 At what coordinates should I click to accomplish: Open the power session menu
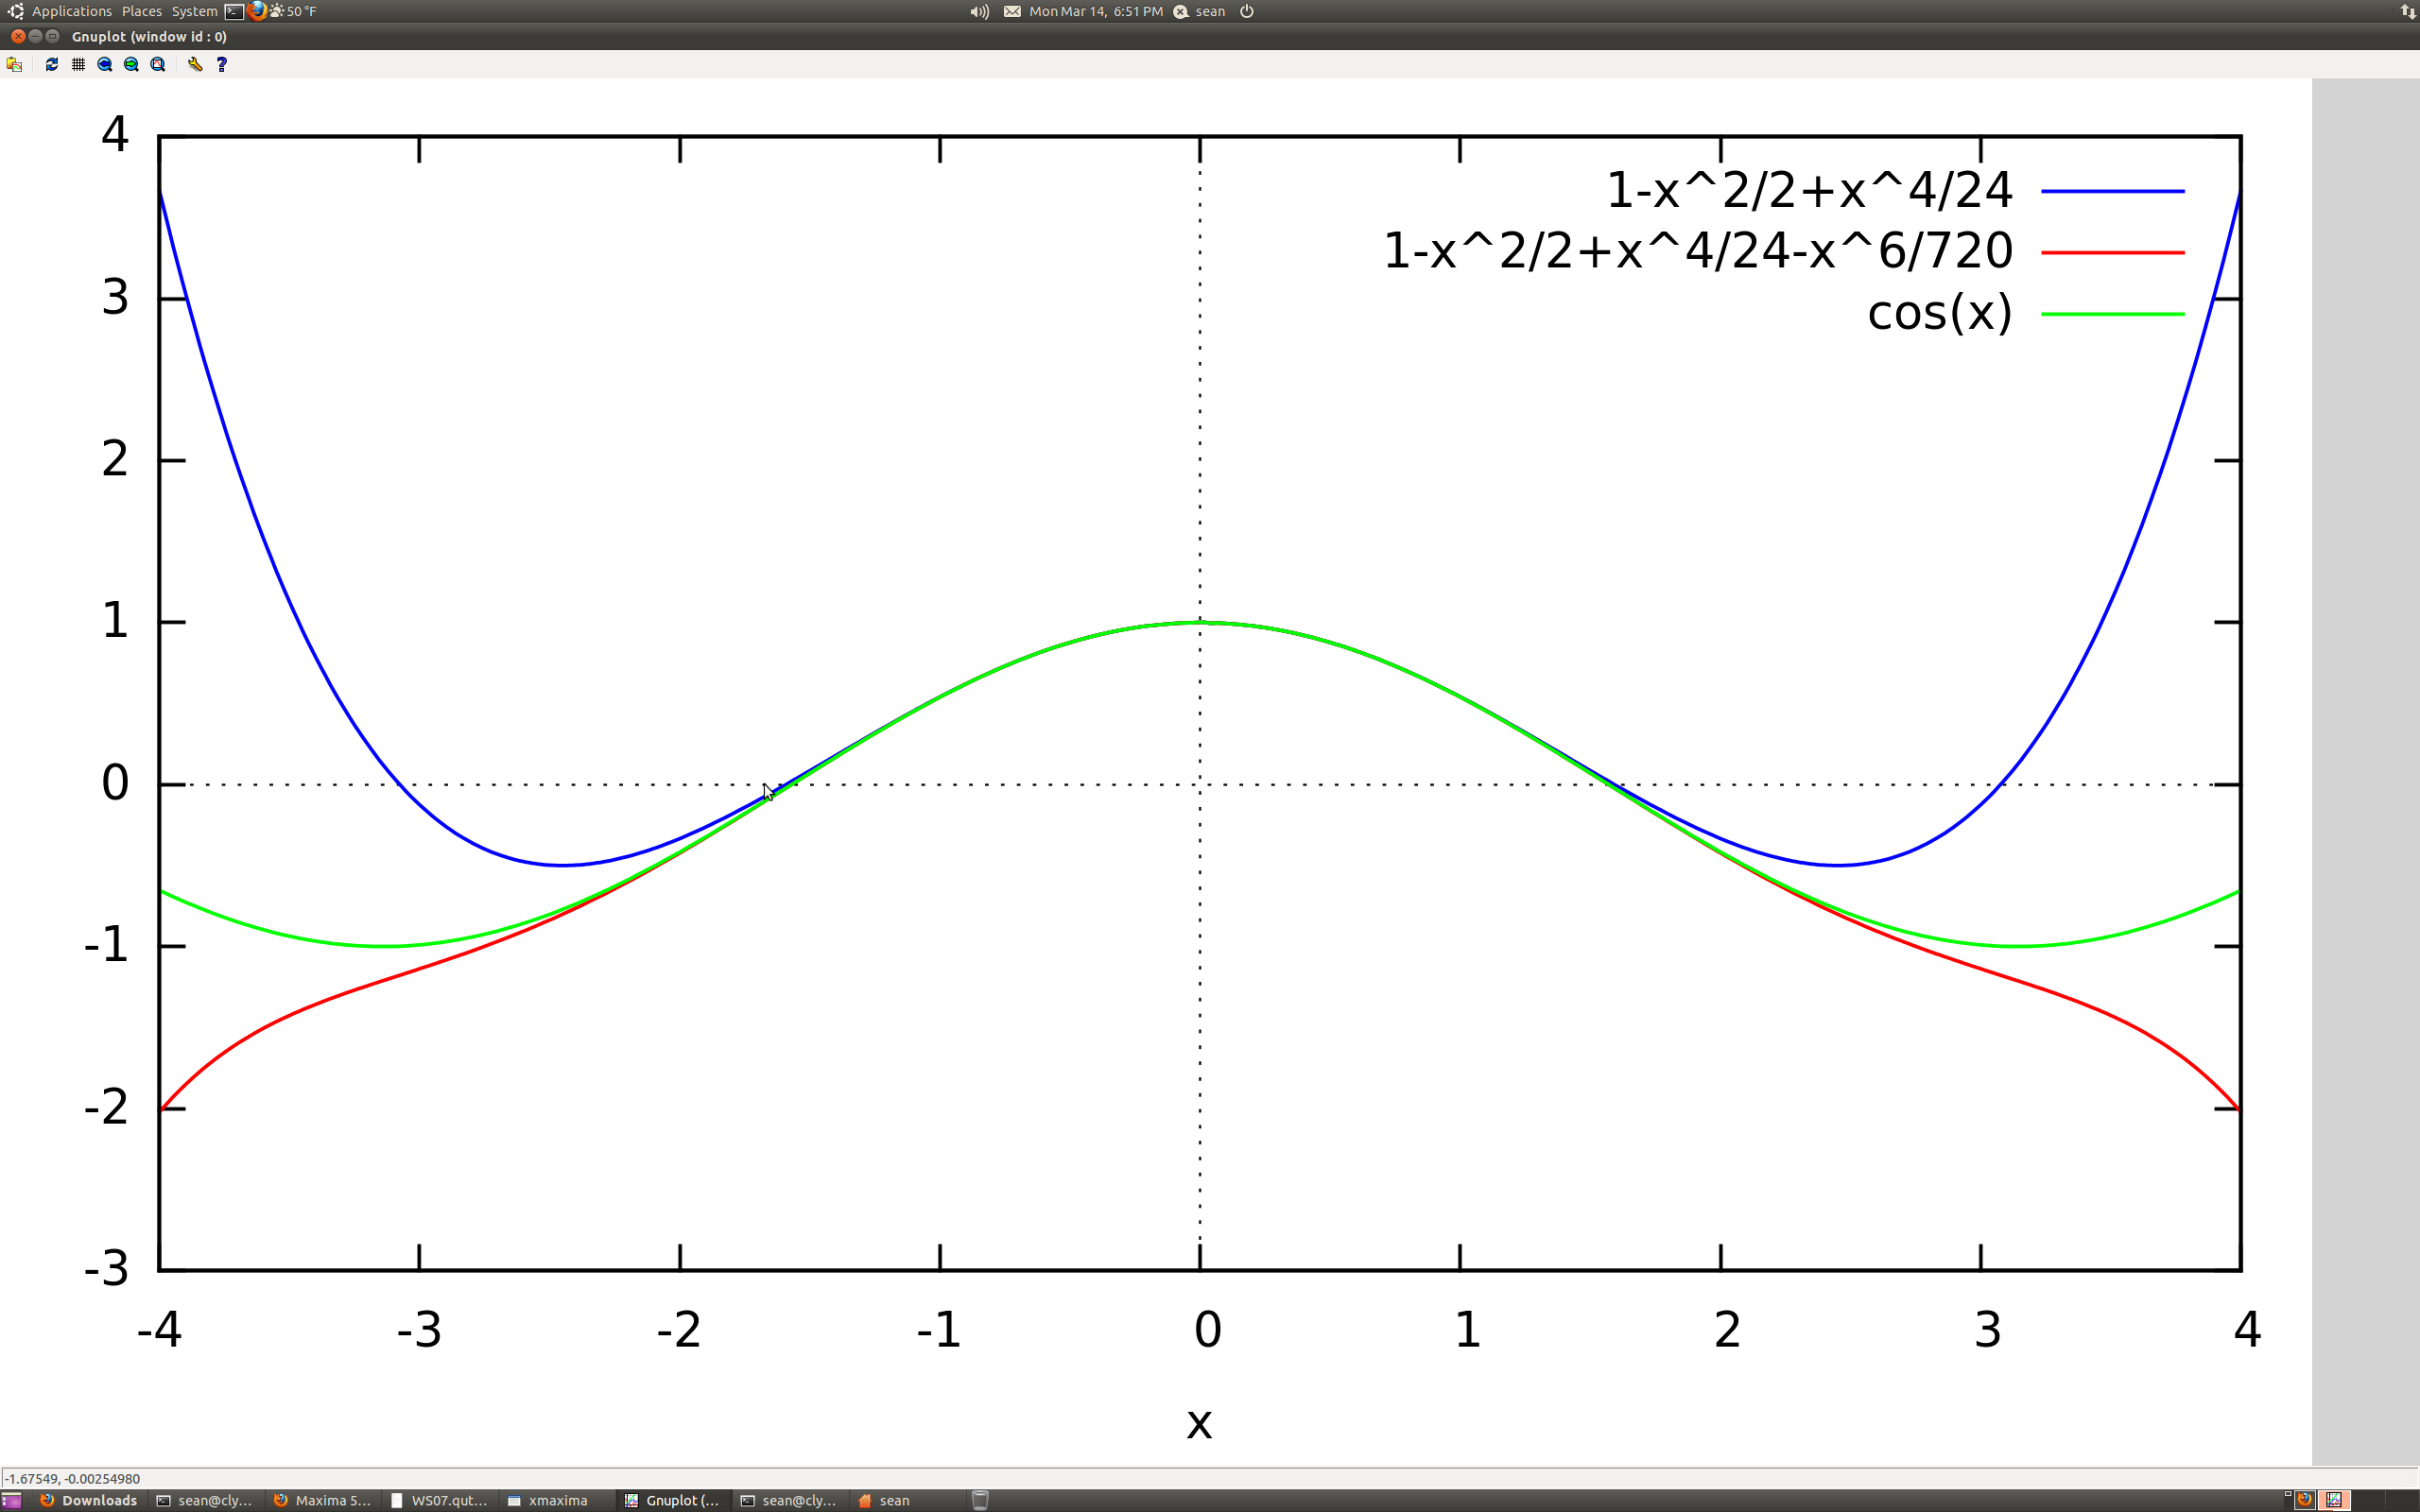pos(1247,11)
